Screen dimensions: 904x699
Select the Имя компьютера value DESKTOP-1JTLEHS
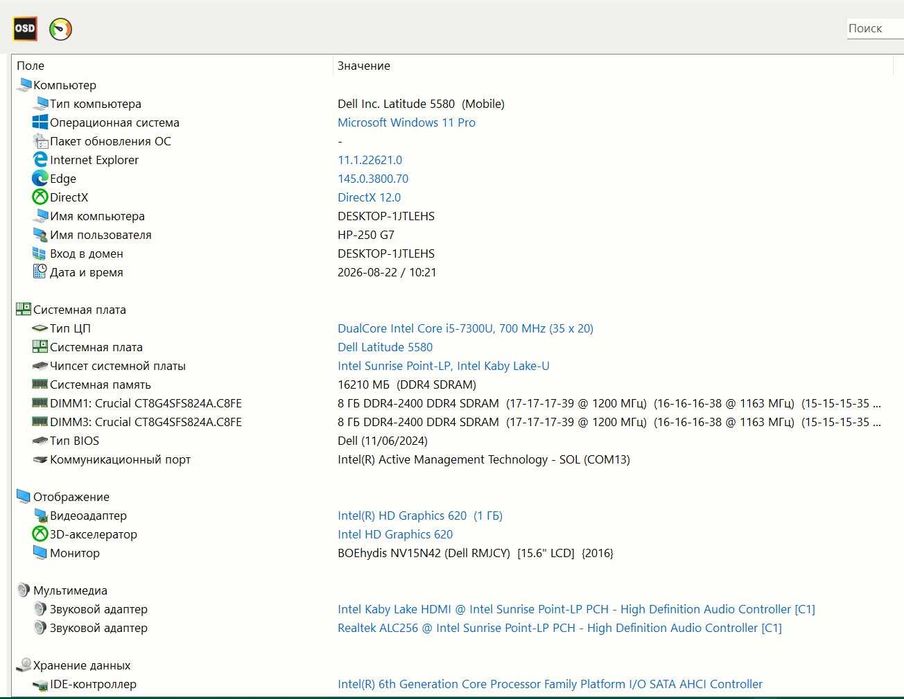pos(386,216)
